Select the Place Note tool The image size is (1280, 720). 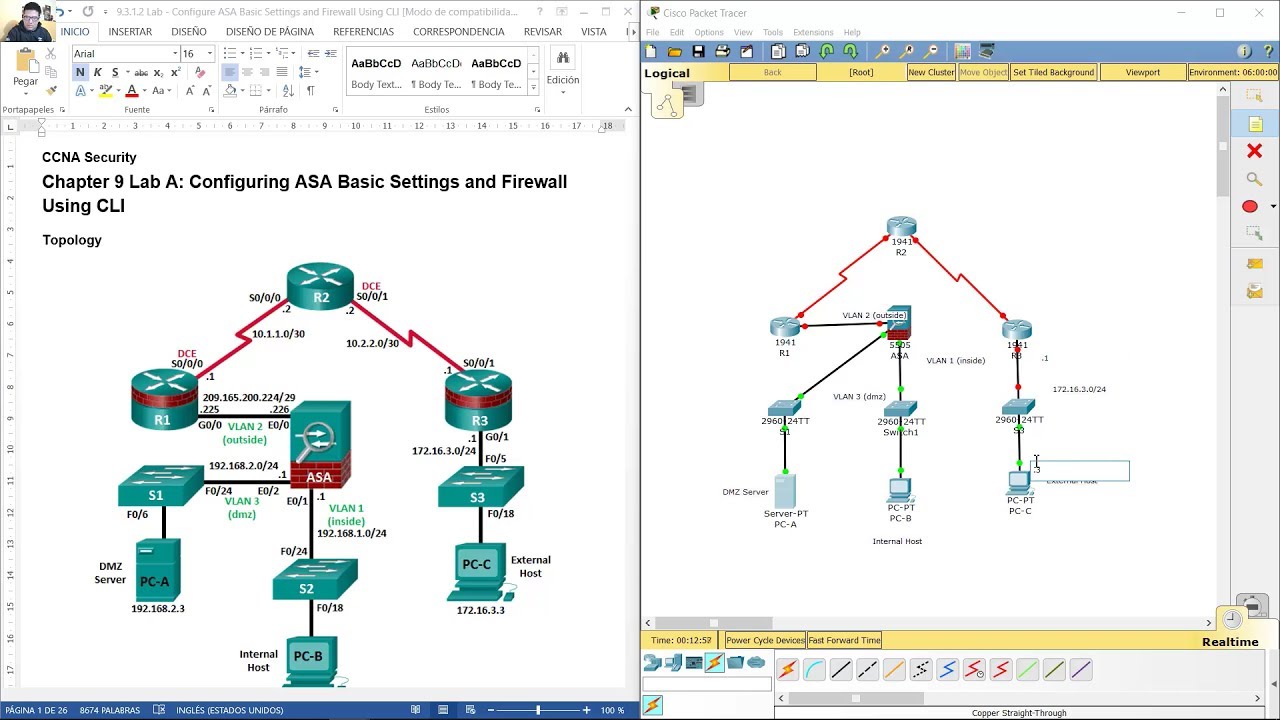1254,124
